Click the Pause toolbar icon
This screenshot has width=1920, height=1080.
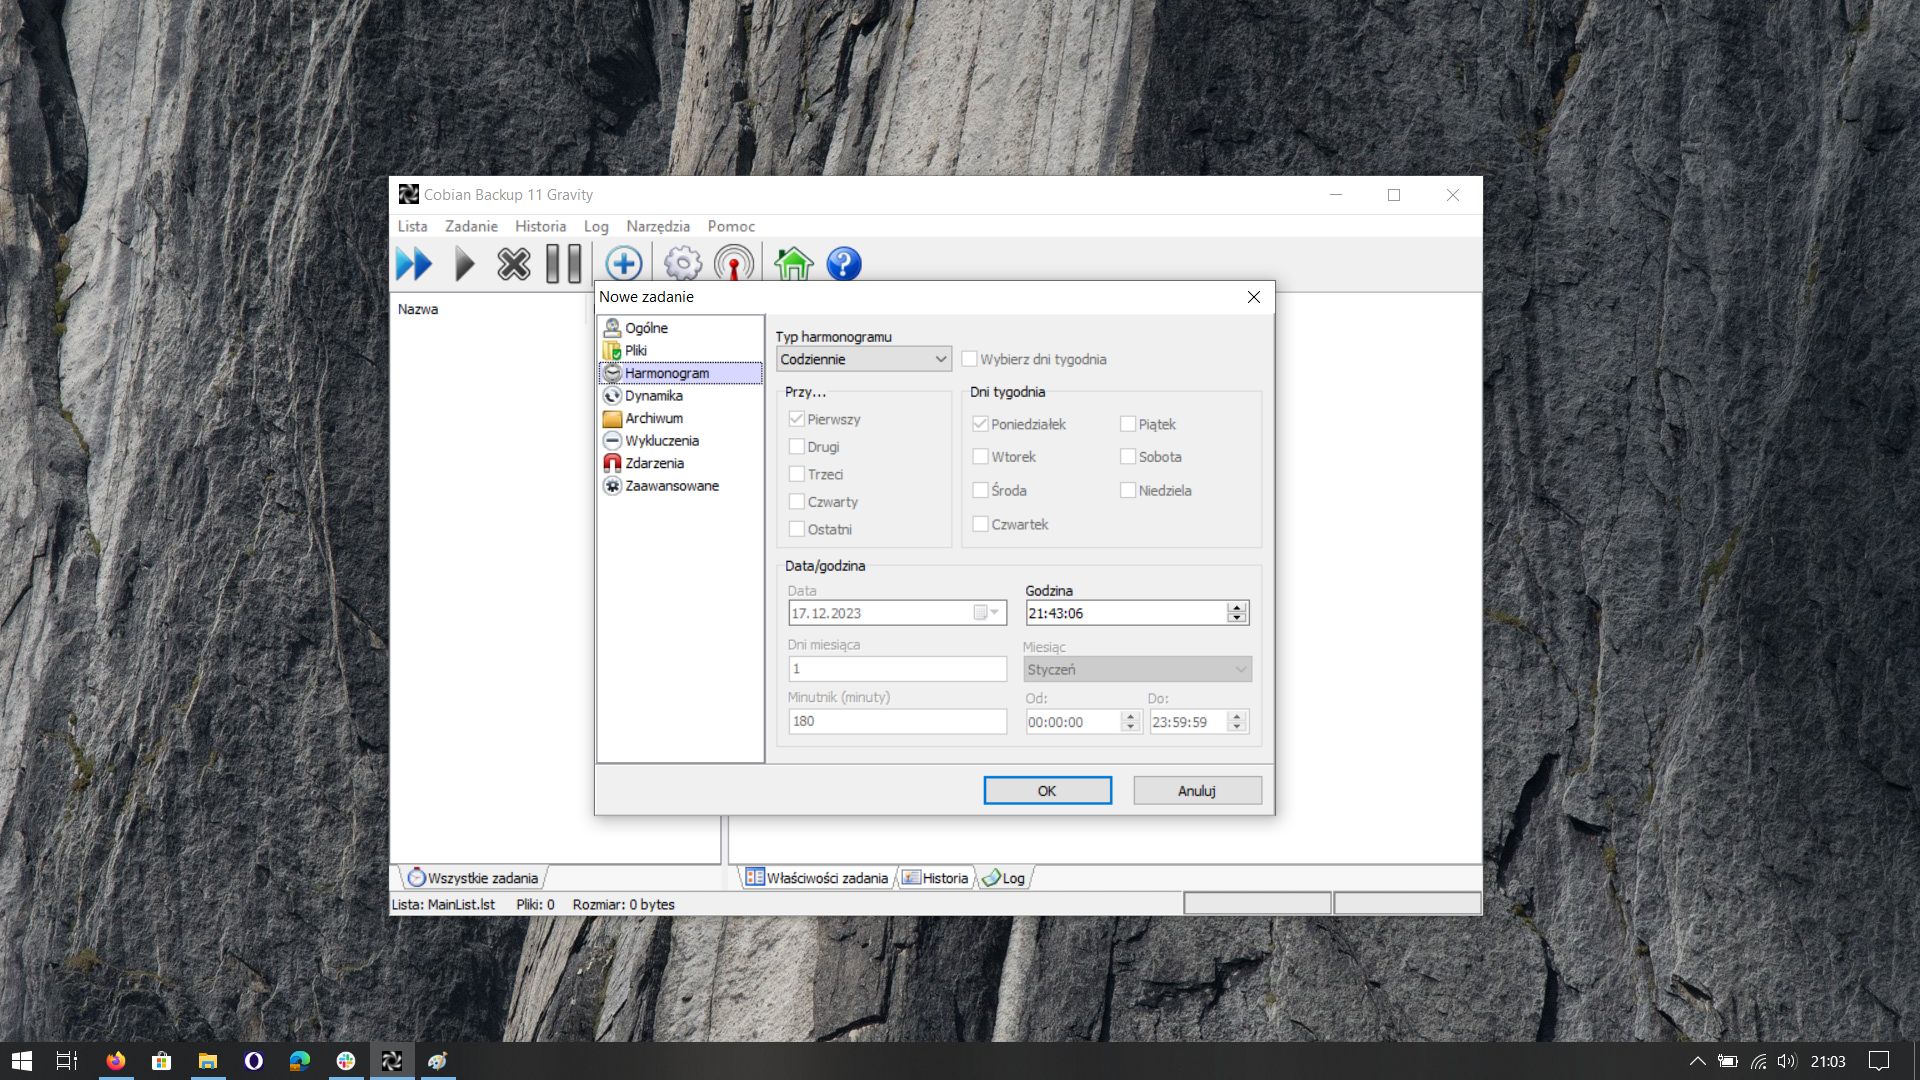click(x=563, y=265)
